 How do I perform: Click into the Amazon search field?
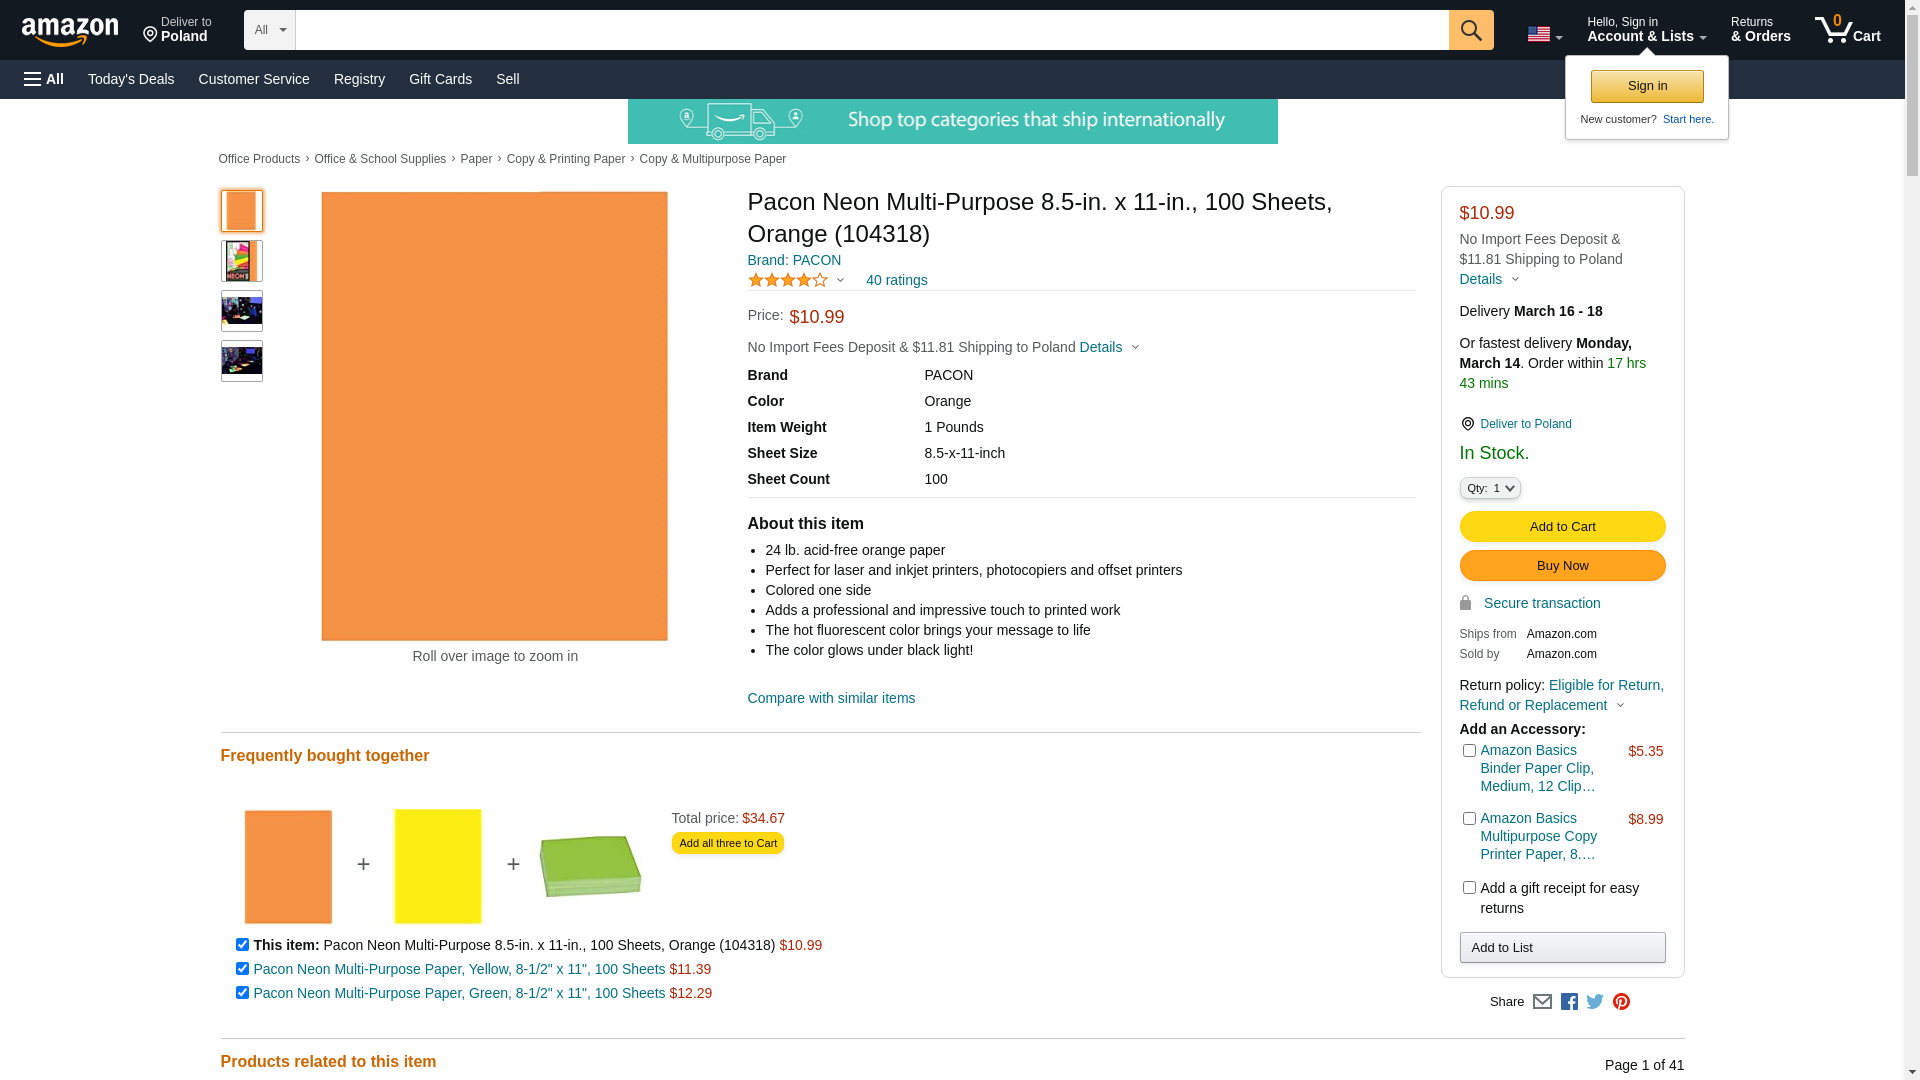tap(870, 30)
